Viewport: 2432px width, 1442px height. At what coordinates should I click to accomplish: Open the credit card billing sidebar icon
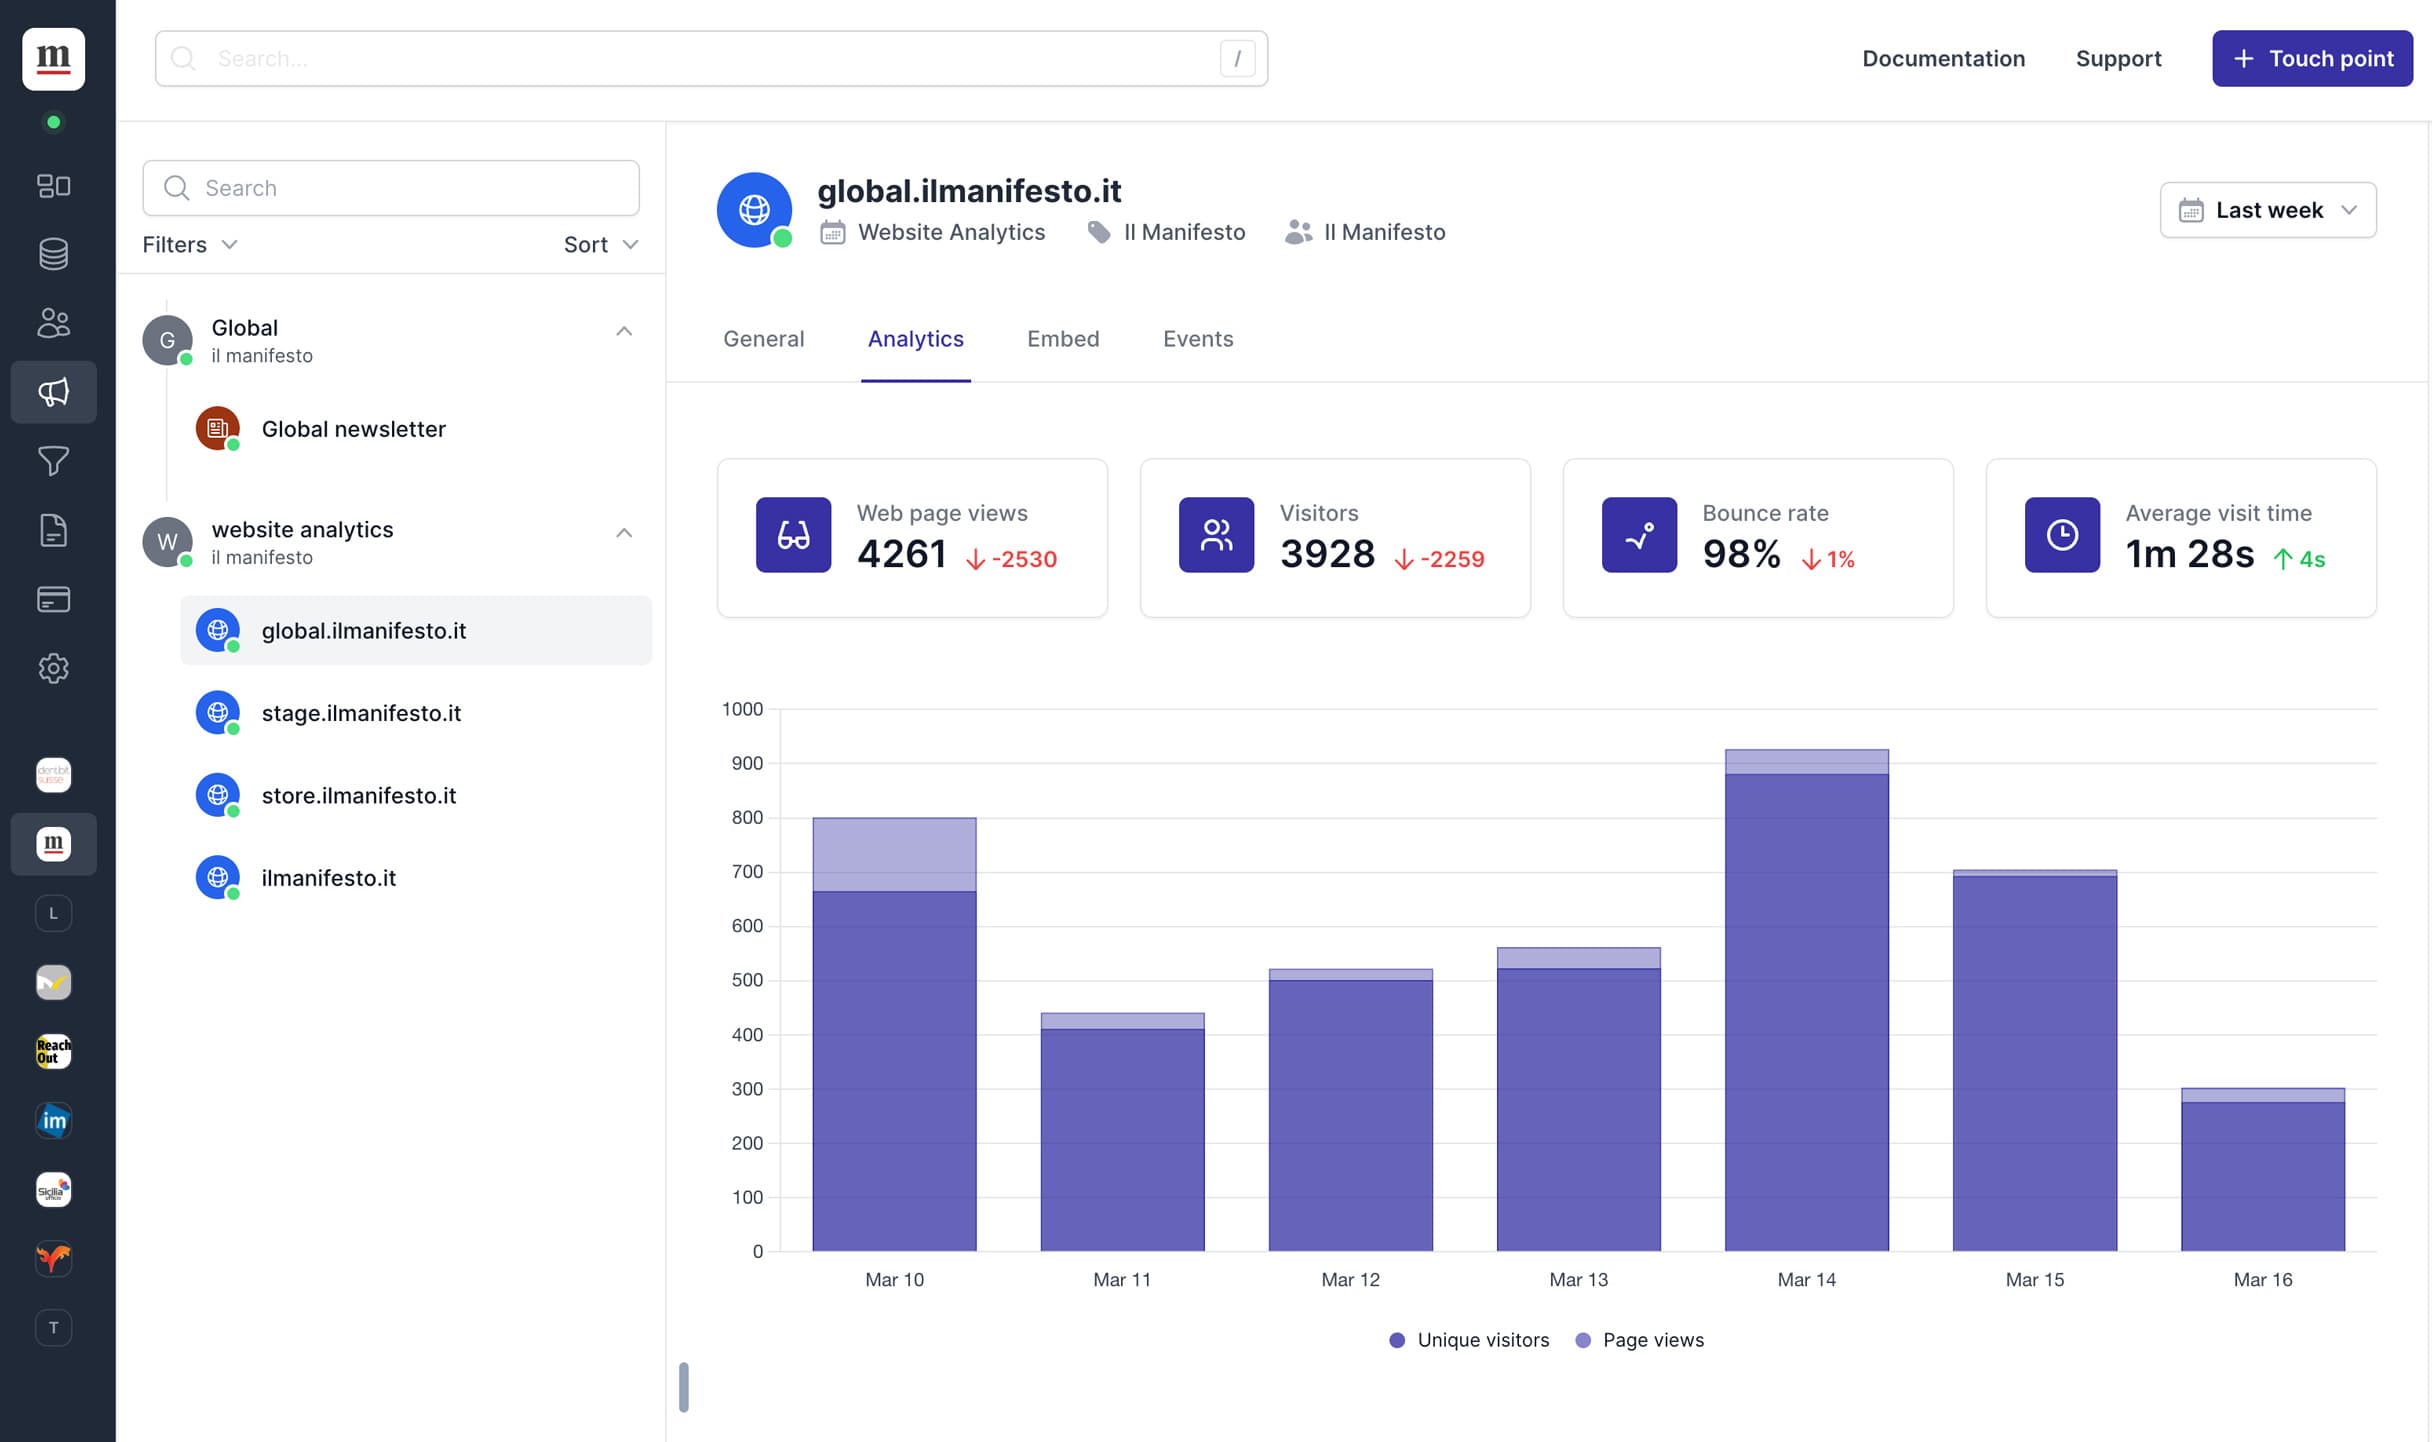(x=53, y=599)
